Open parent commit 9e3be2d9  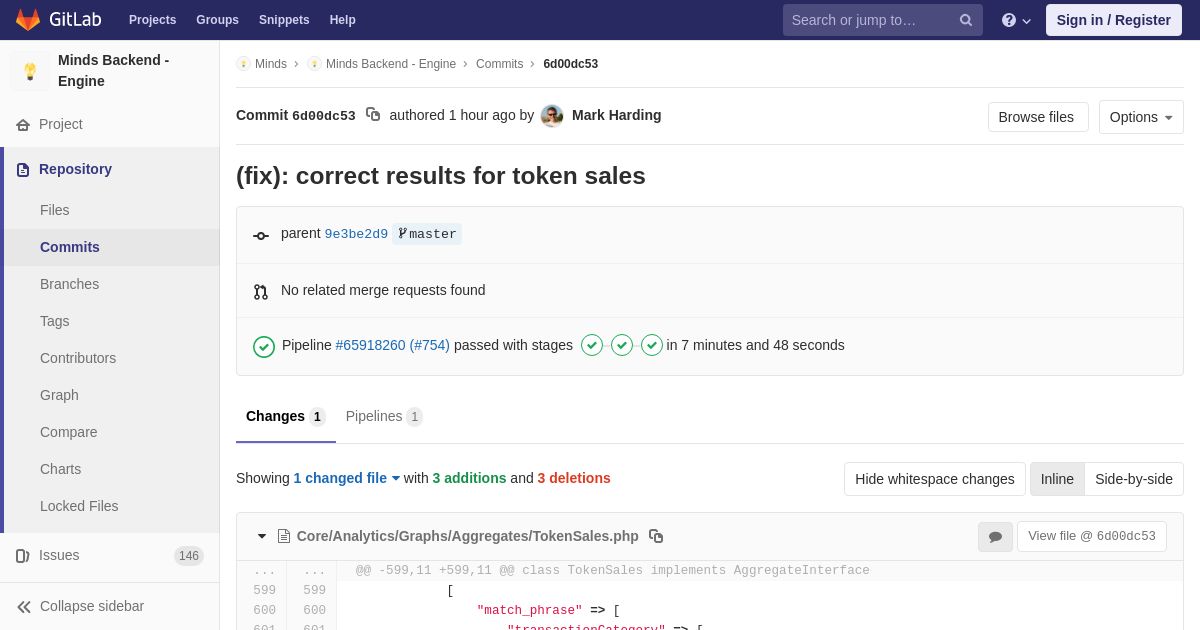(x=356, y=234)
